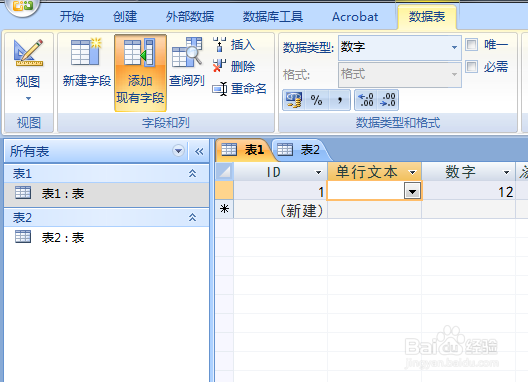Open dropdown in the 单行文本 cell
This screenshot has height=382, width=528.
tap(412, 192)
